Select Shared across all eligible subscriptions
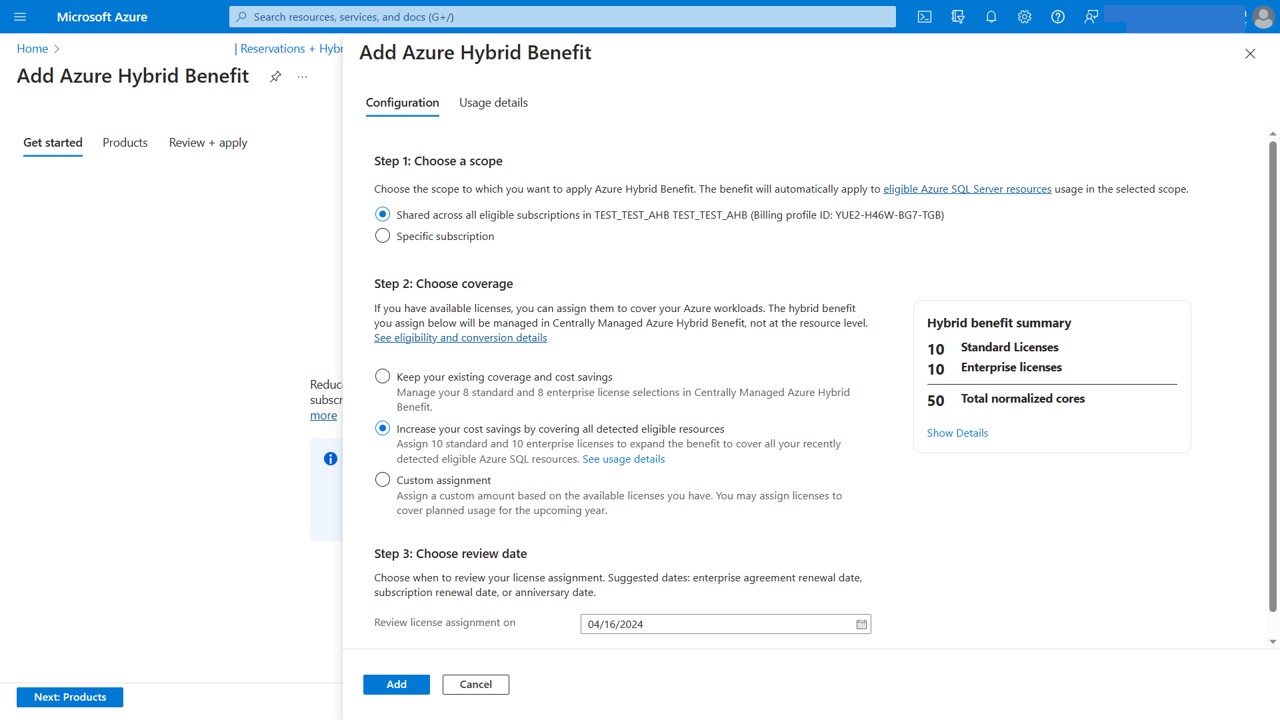 pos(382,214)
